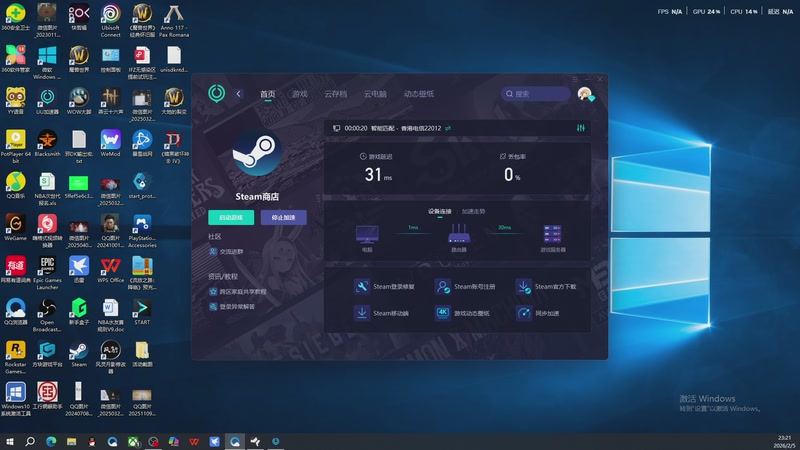The width and height of the screenshot is (800, 450).
Task: Open Steam账号注册 tool
Action: pos(465,287)
